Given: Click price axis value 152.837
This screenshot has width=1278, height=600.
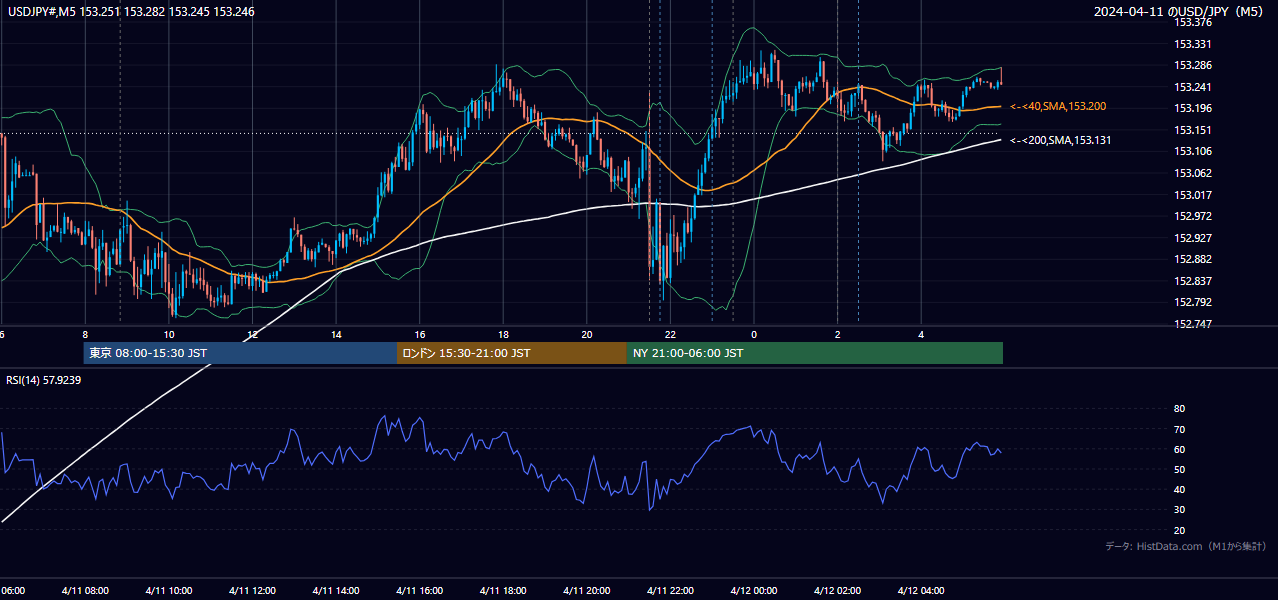Looking at the screenshot, I should [x=1192, y=281].
